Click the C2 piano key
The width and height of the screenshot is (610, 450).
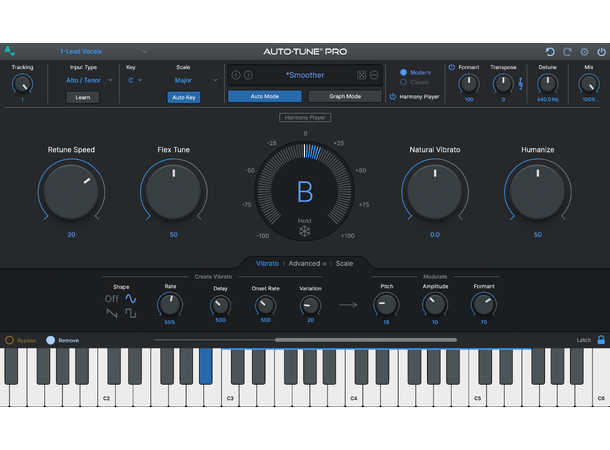(x=106, y=396)
